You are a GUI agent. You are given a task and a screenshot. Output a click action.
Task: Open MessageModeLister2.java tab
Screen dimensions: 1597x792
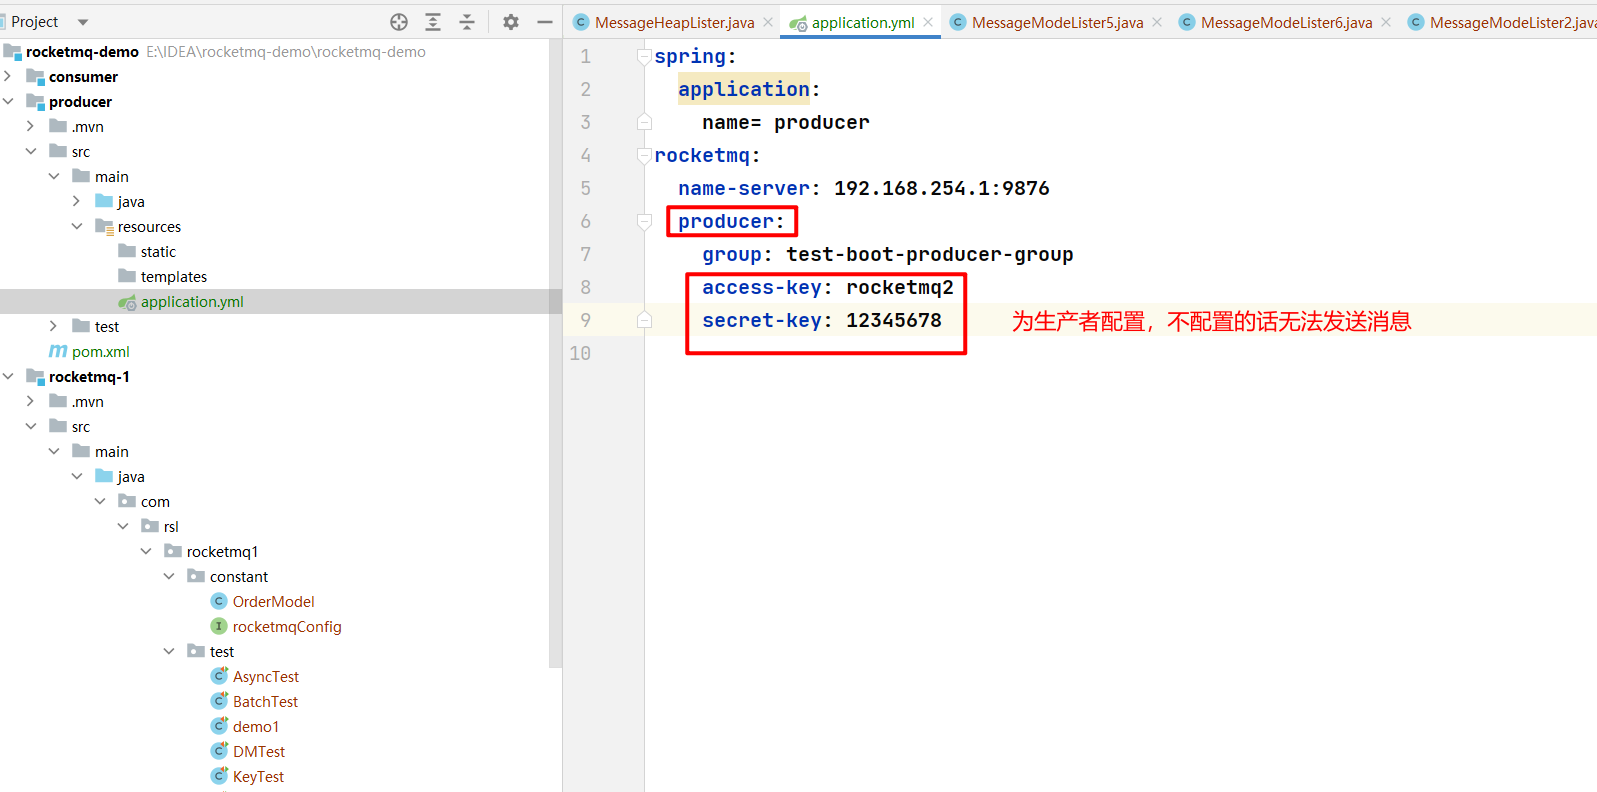point(1513,22)
